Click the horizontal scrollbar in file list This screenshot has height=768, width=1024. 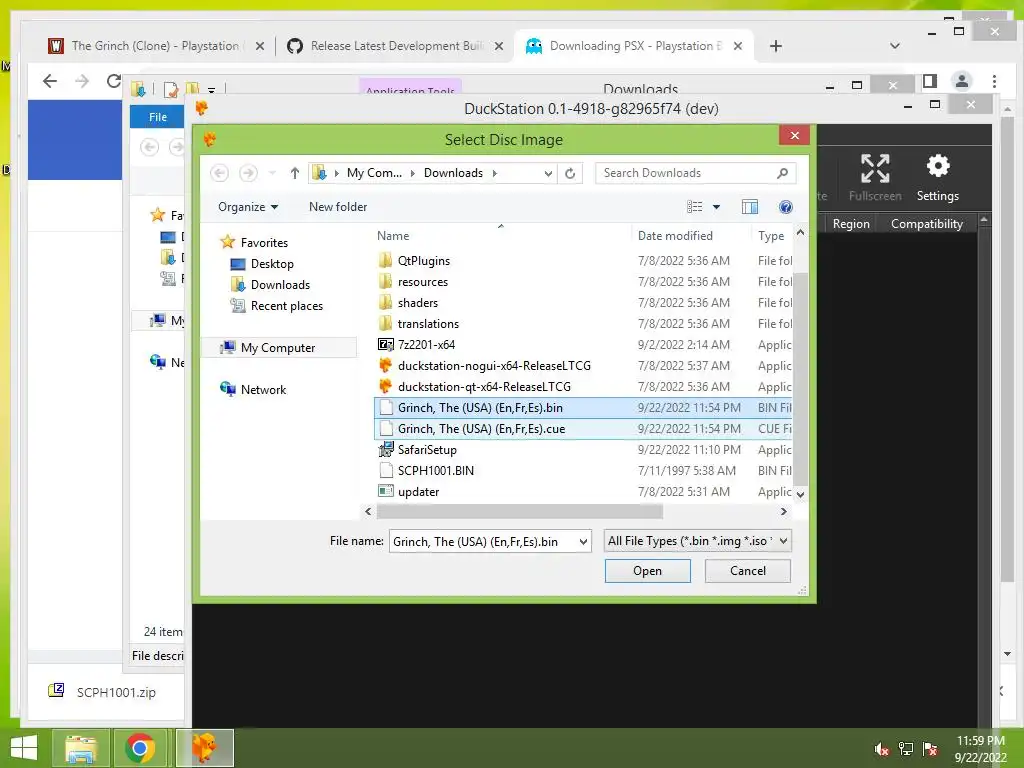pyautogui.click(x=520, y=511)
